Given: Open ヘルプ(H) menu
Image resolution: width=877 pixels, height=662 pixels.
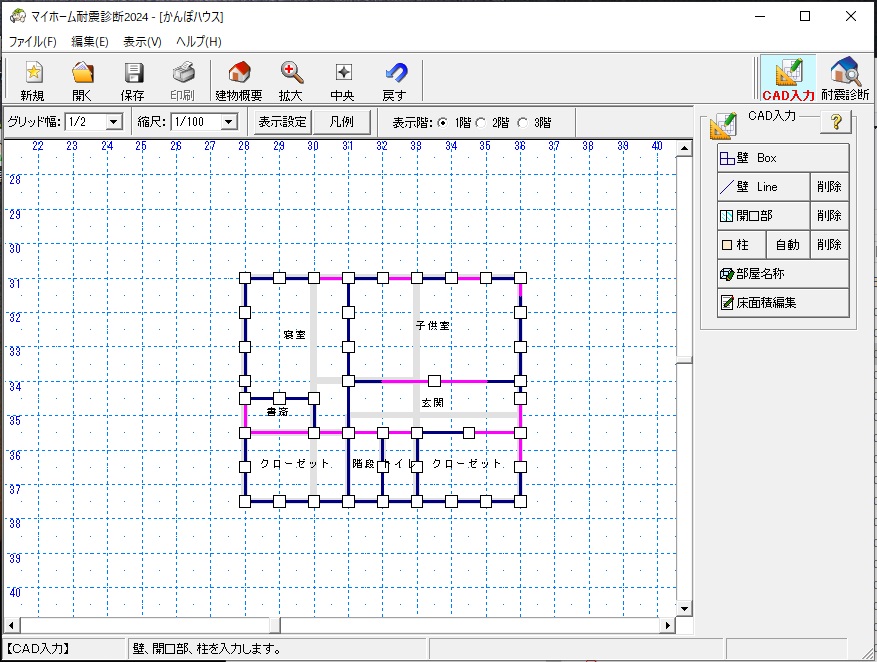Looking at the screenshot, I should tap(199, 41).
